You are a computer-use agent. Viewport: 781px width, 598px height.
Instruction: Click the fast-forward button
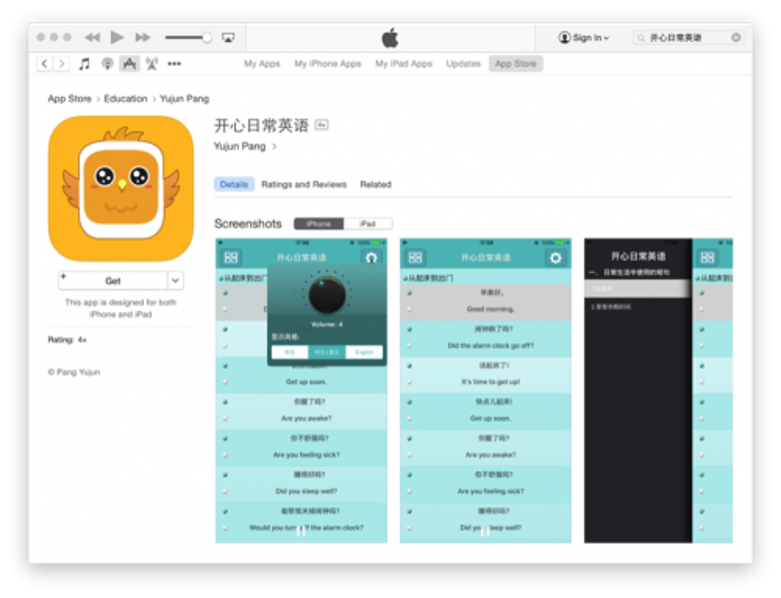click(142, 37)
